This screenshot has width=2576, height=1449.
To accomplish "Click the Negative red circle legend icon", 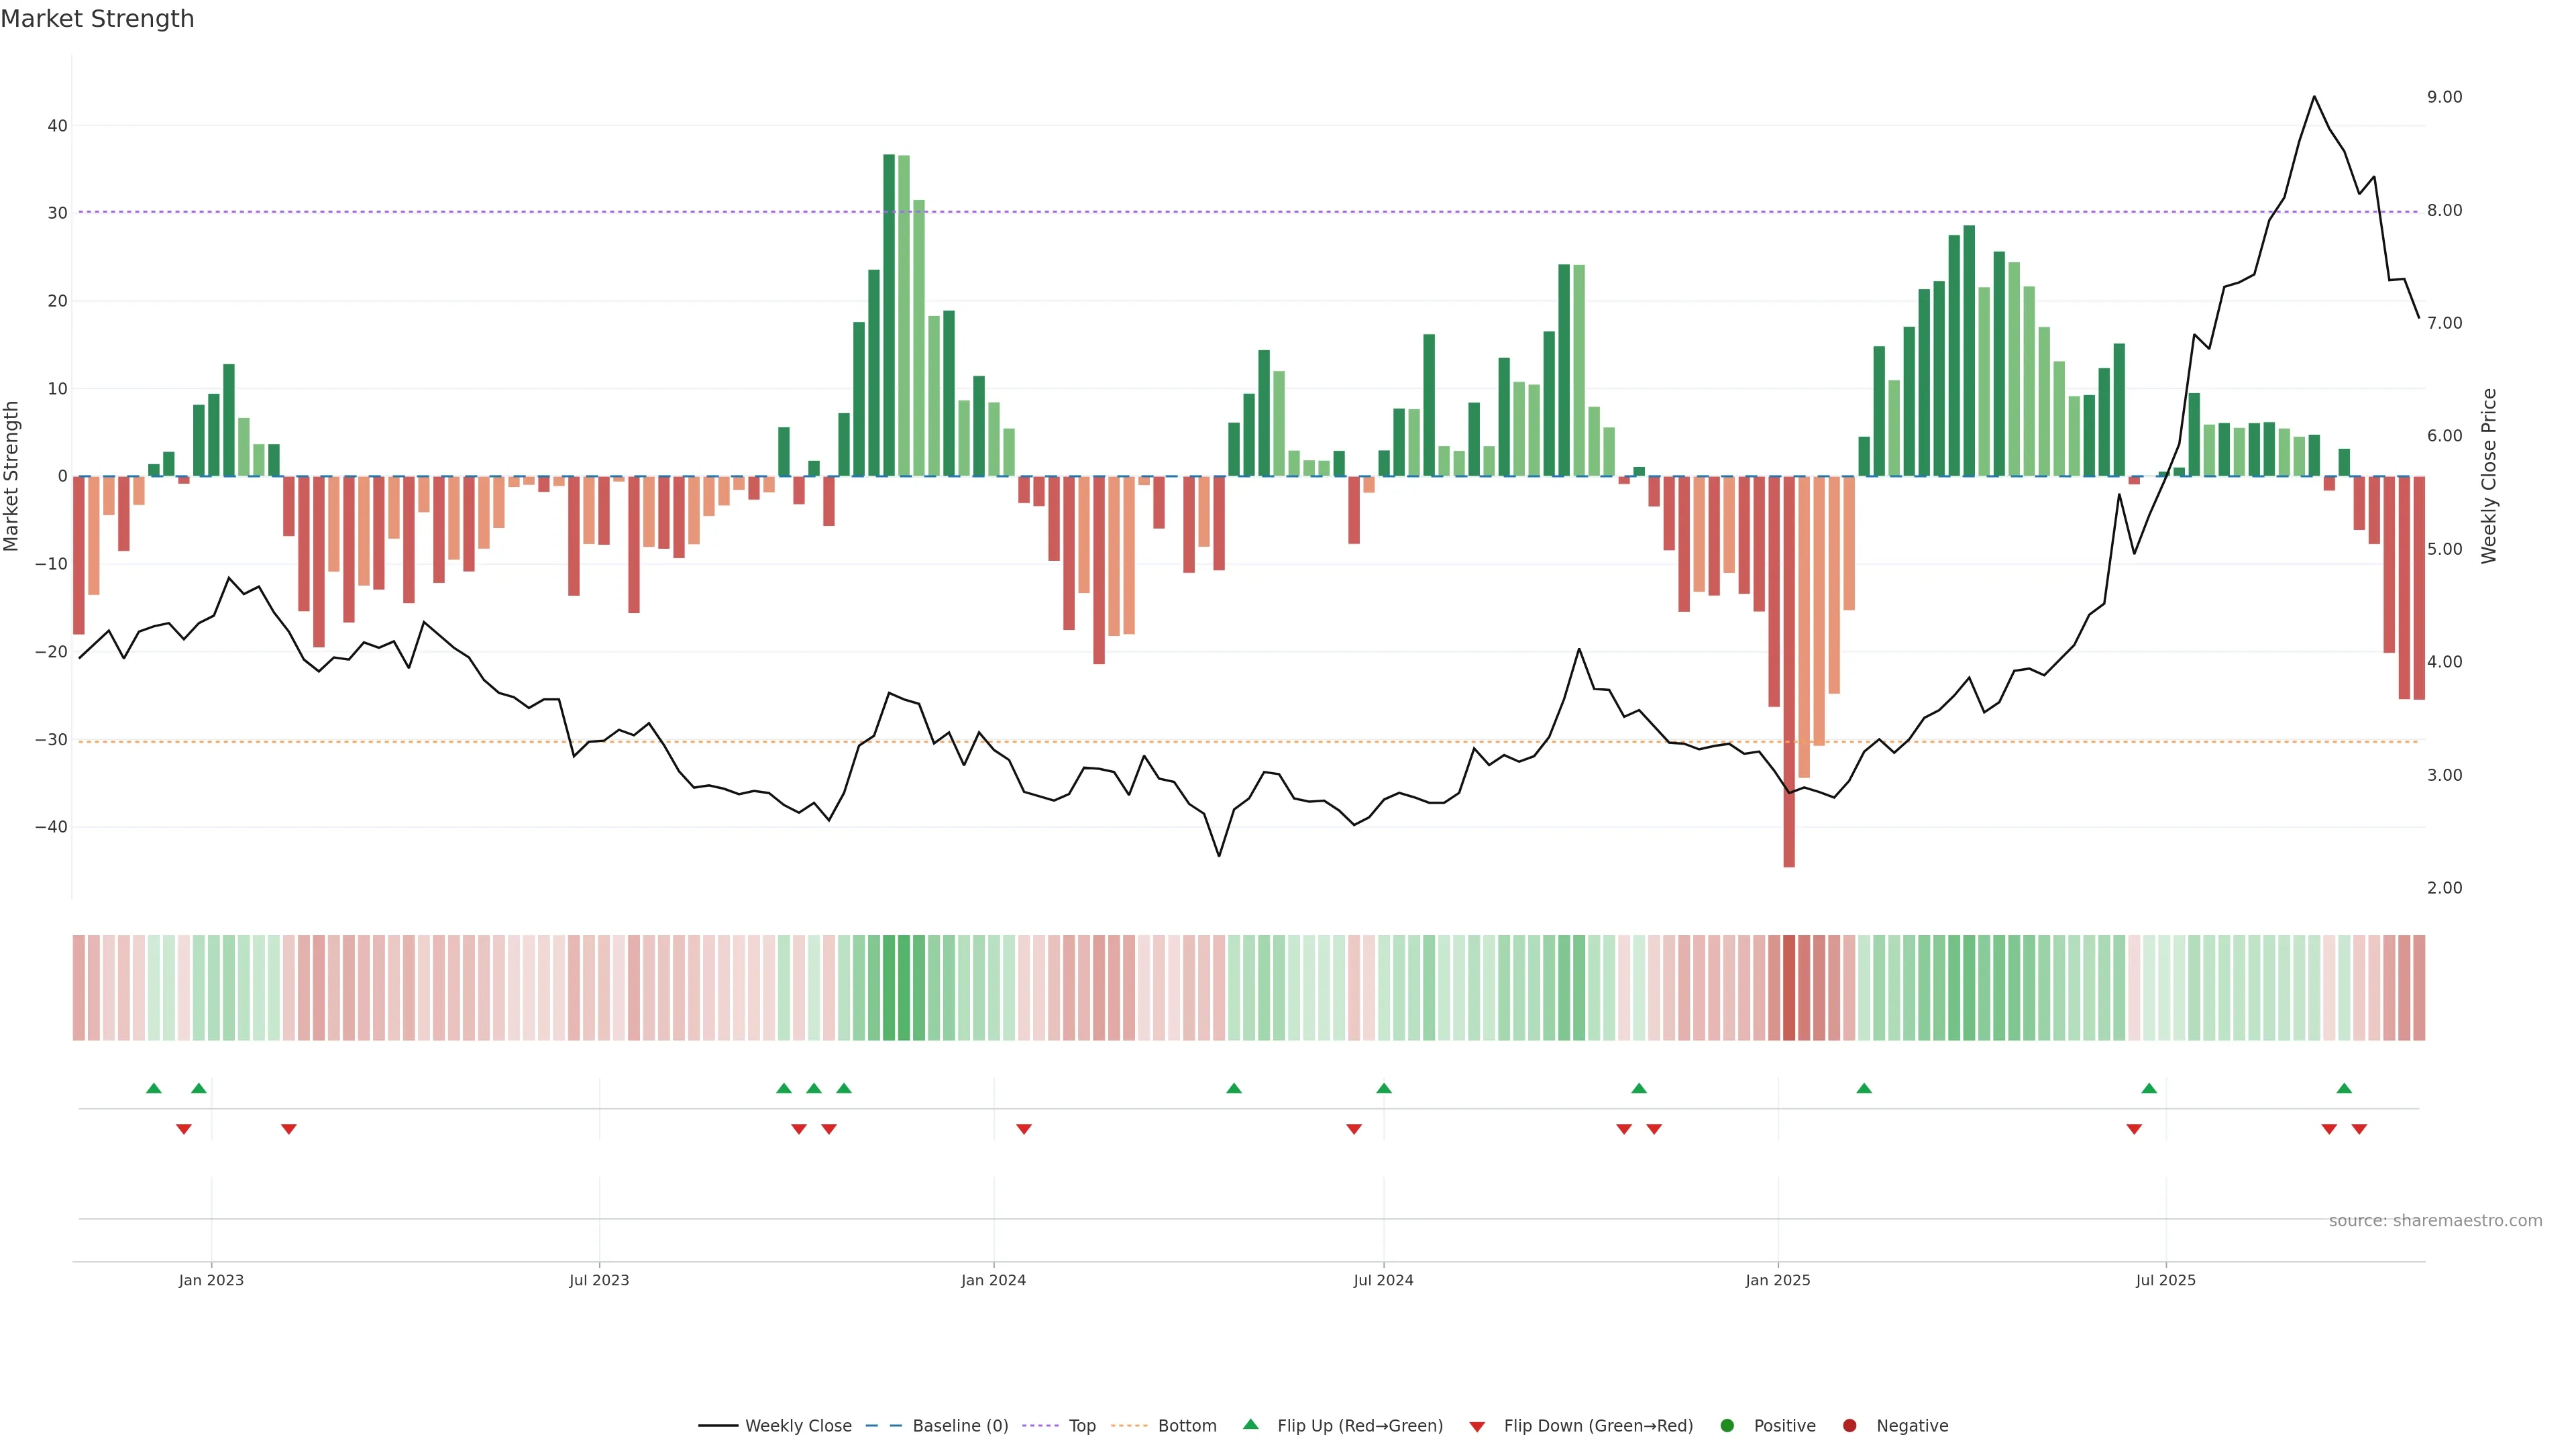I will coord(1849,1425).
